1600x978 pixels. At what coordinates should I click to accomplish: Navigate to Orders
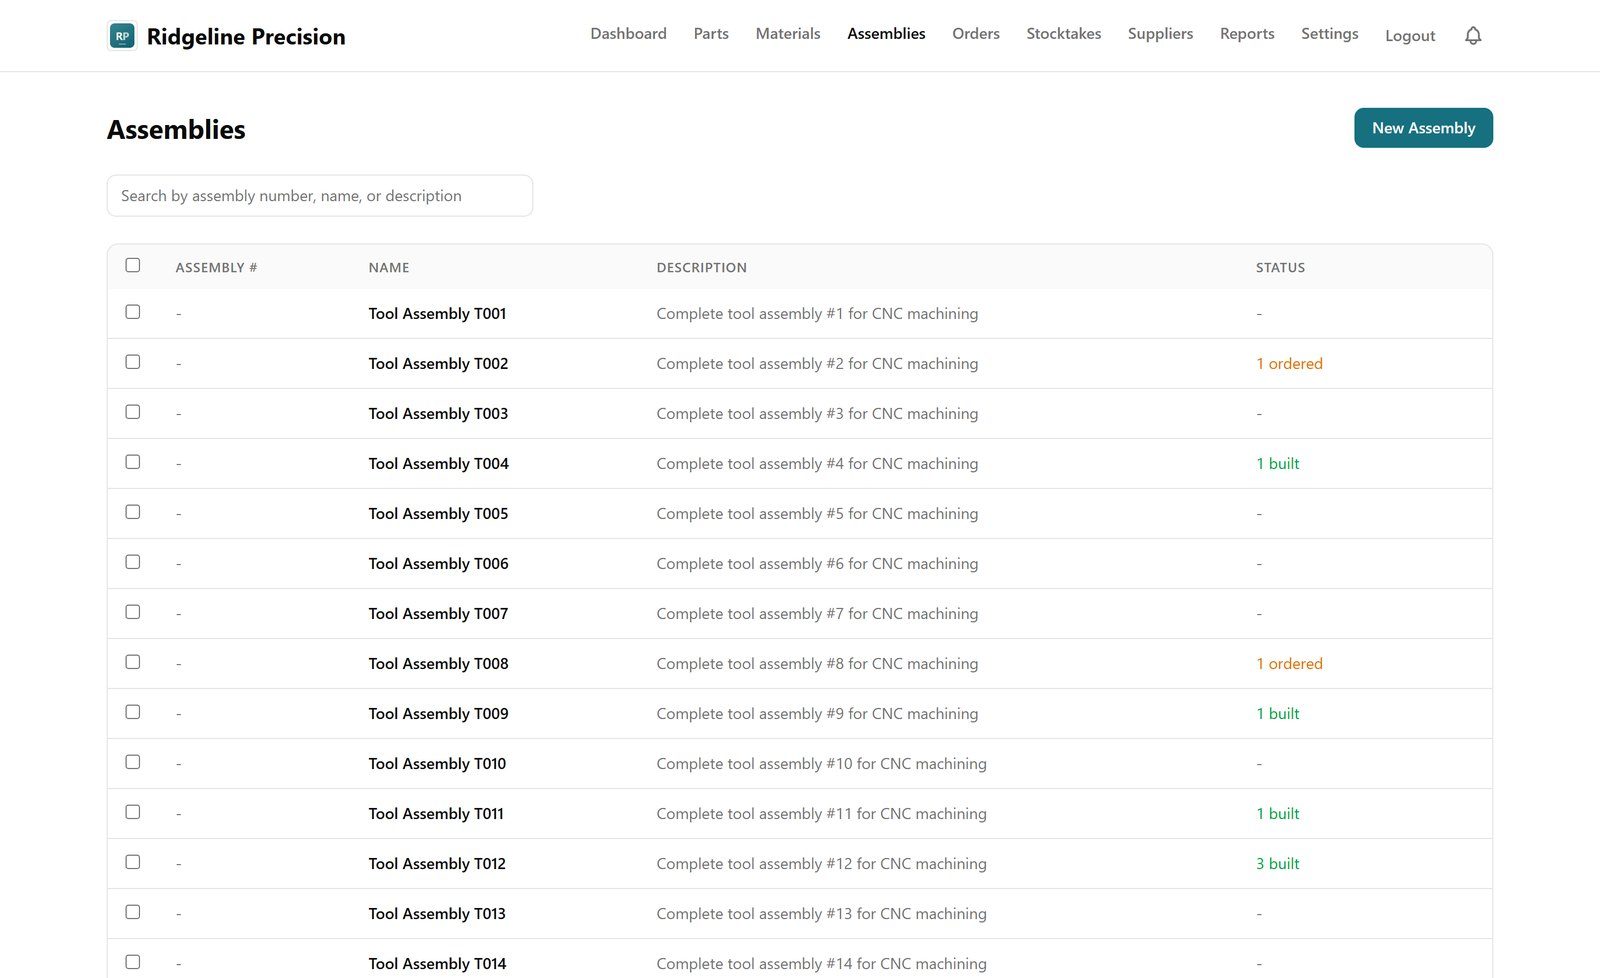pos(976,34)
